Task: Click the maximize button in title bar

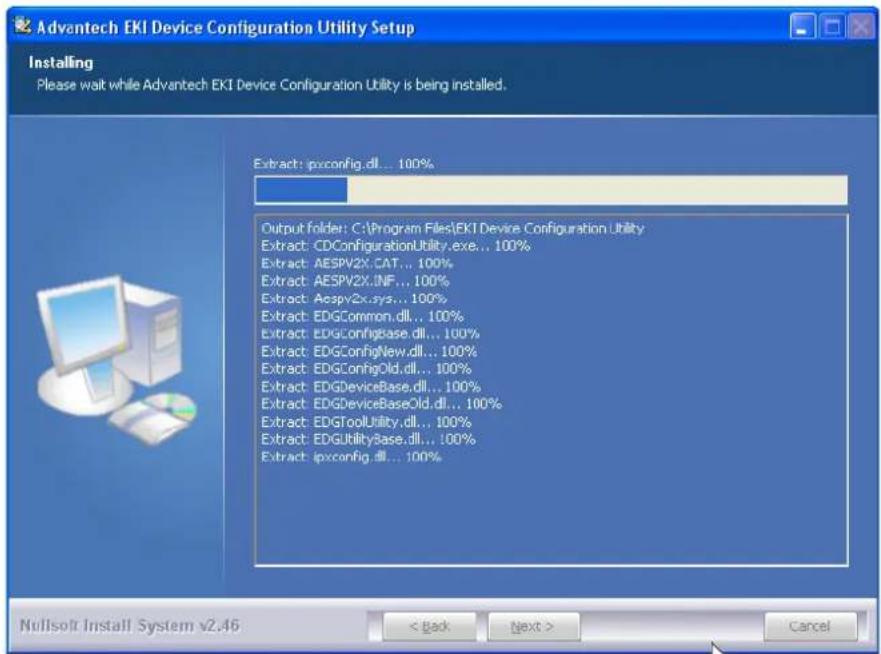Action: click(832, 26)
